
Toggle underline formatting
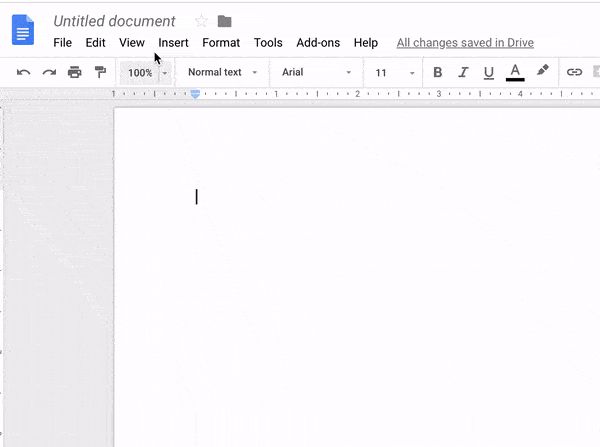click(x=489, y=73)
